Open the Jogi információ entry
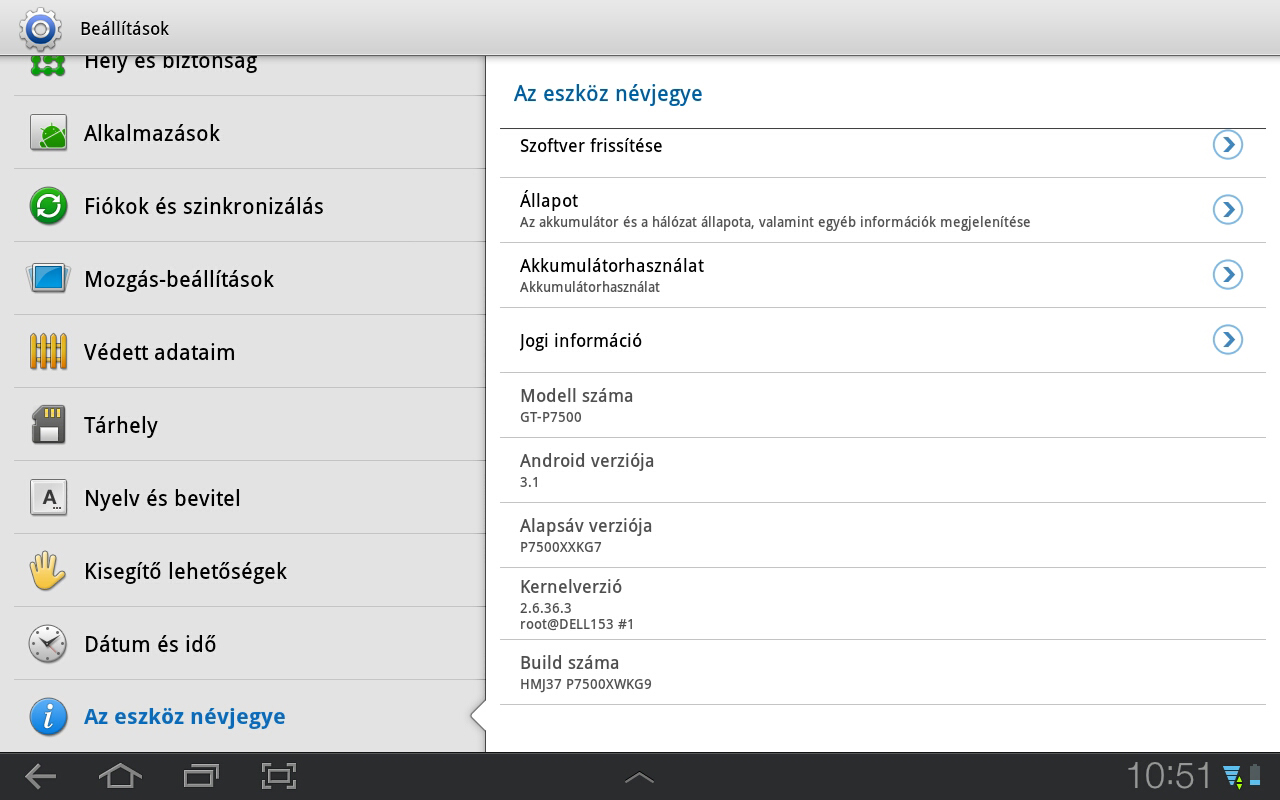Image resolution: width=1280 pixels, height=800 pixels. (883, 340)
